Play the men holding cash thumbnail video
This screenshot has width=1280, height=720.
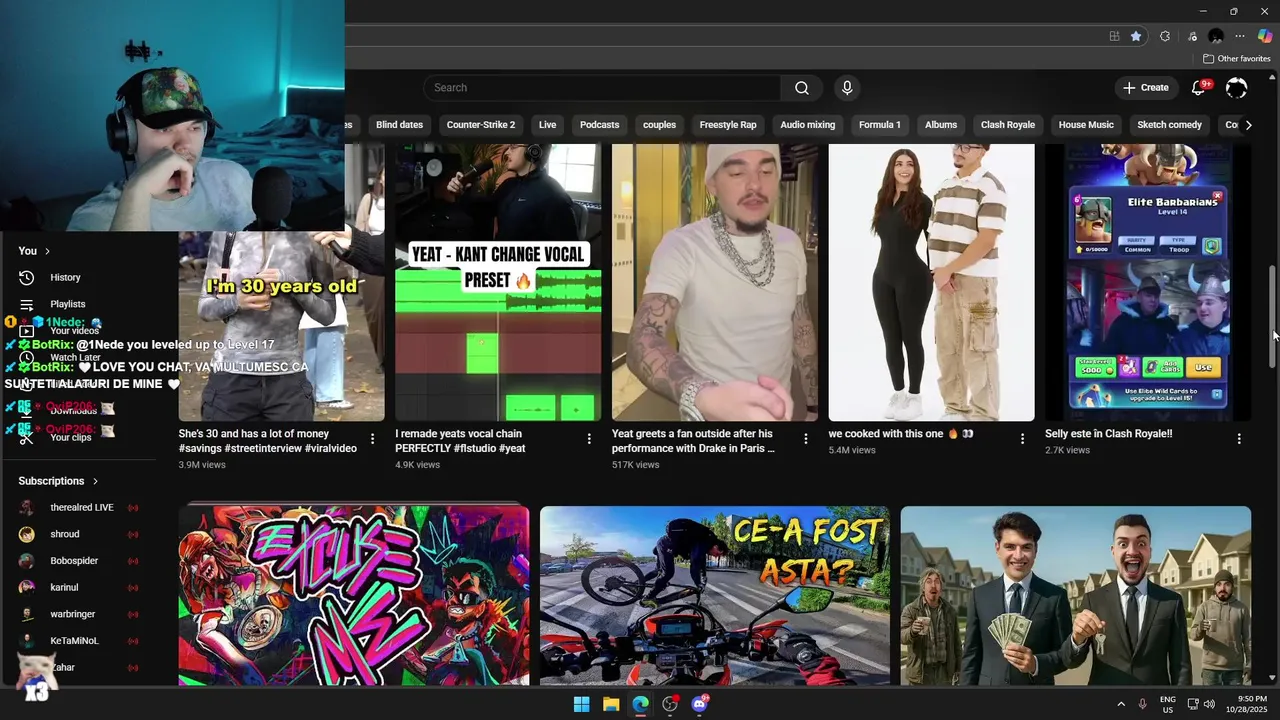click(x=1076, y=595)
